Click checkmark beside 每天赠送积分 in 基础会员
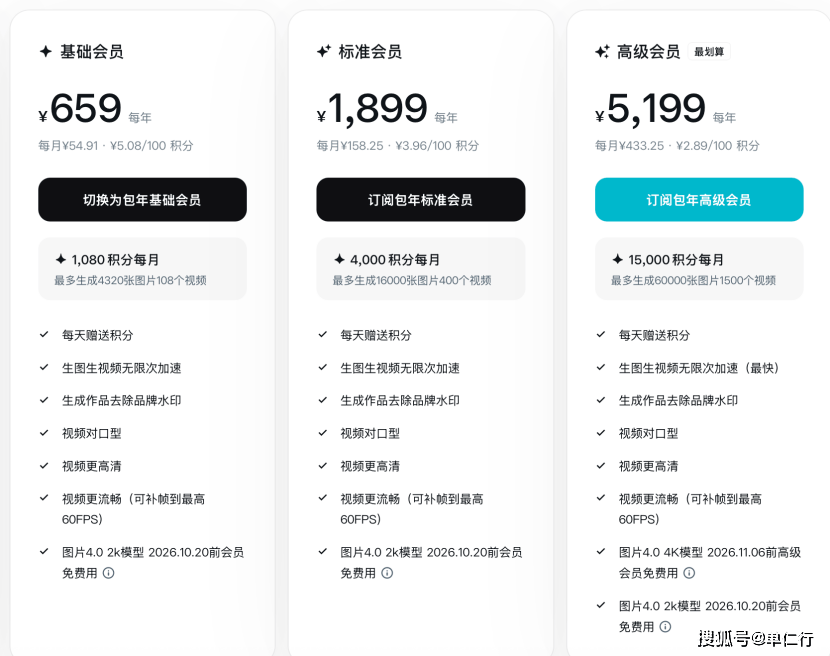The width and height of the screenshot is (830, 656). (44, 335)
